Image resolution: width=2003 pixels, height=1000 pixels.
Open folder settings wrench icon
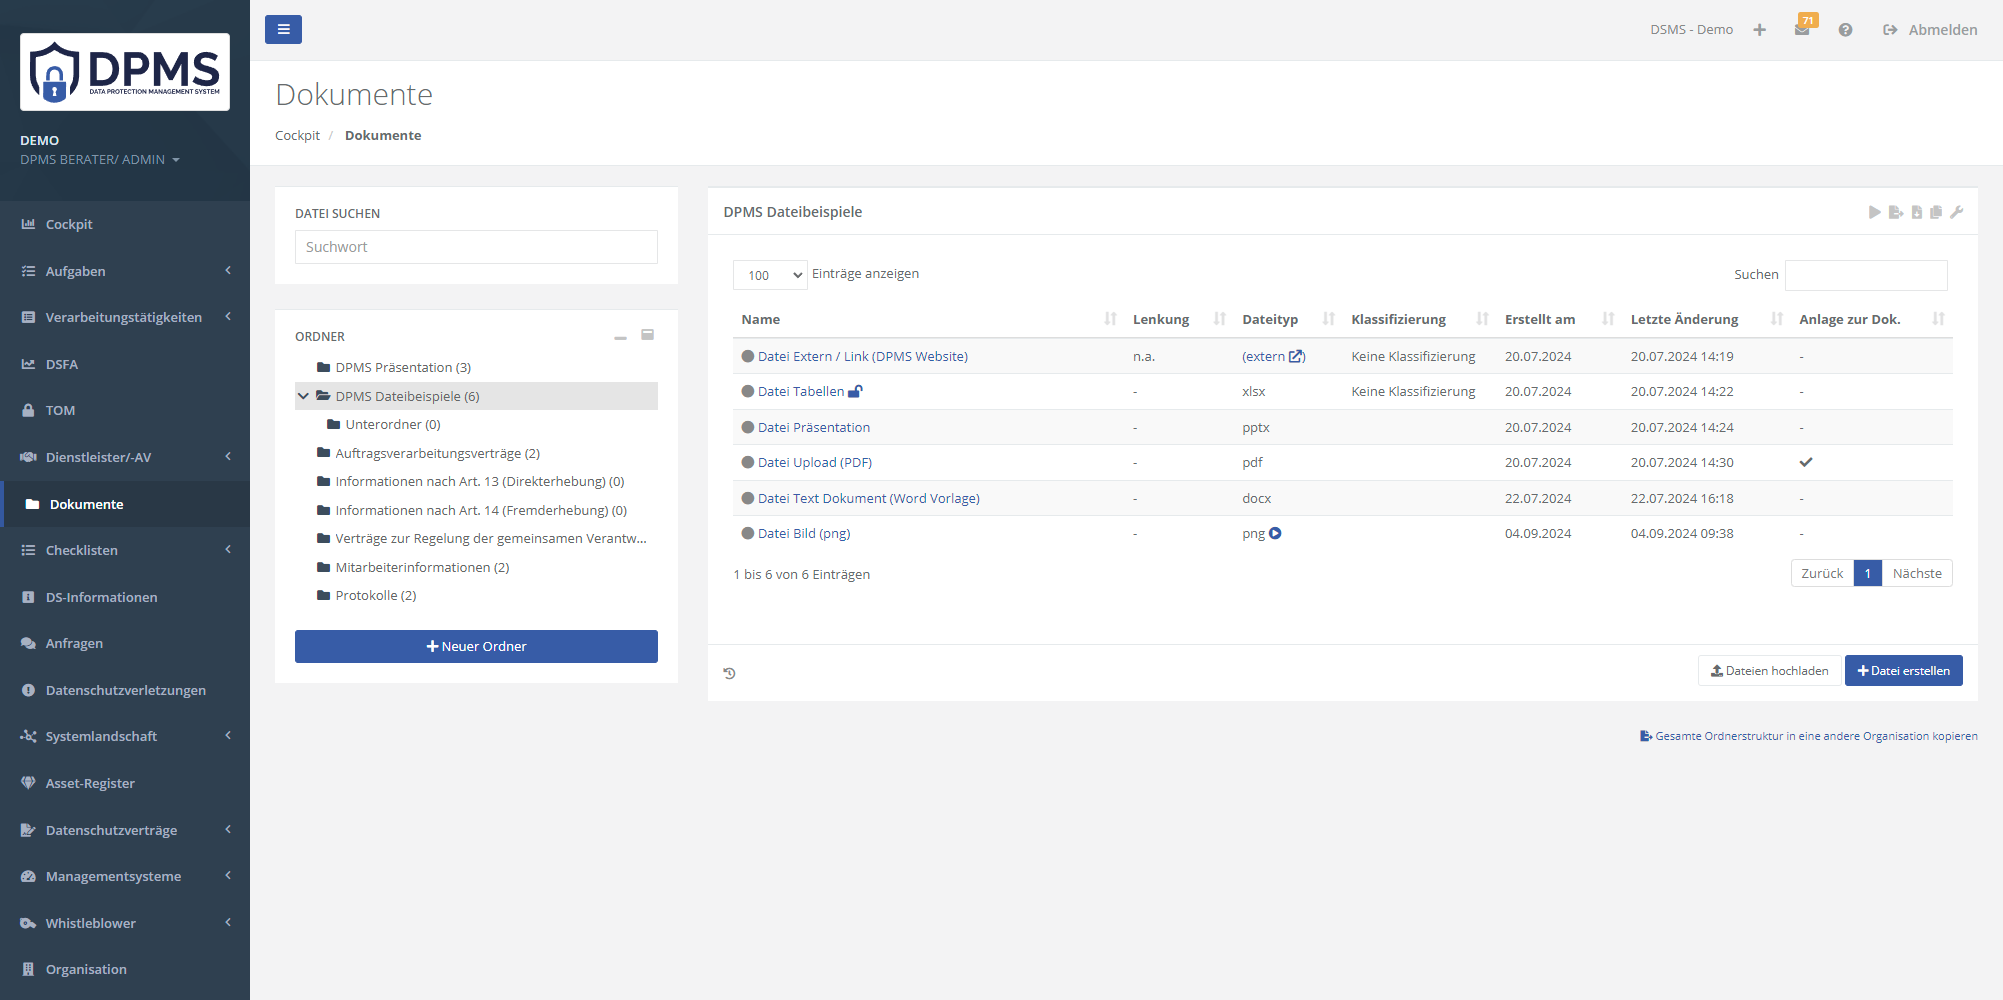coord(1957,212)
